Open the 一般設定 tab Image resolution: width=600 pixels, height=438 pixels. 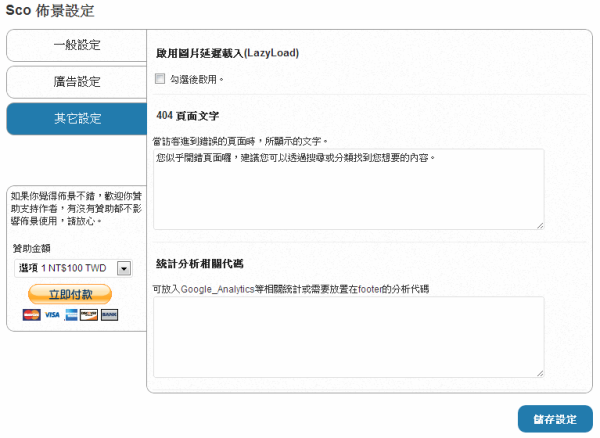(77, 45)
